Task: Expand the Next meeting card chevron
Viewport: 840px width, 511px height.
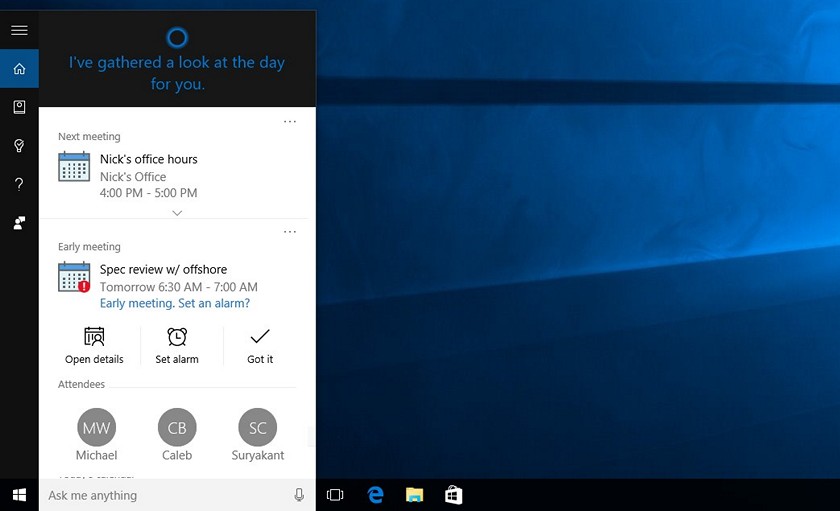Action: pos(177,213)
